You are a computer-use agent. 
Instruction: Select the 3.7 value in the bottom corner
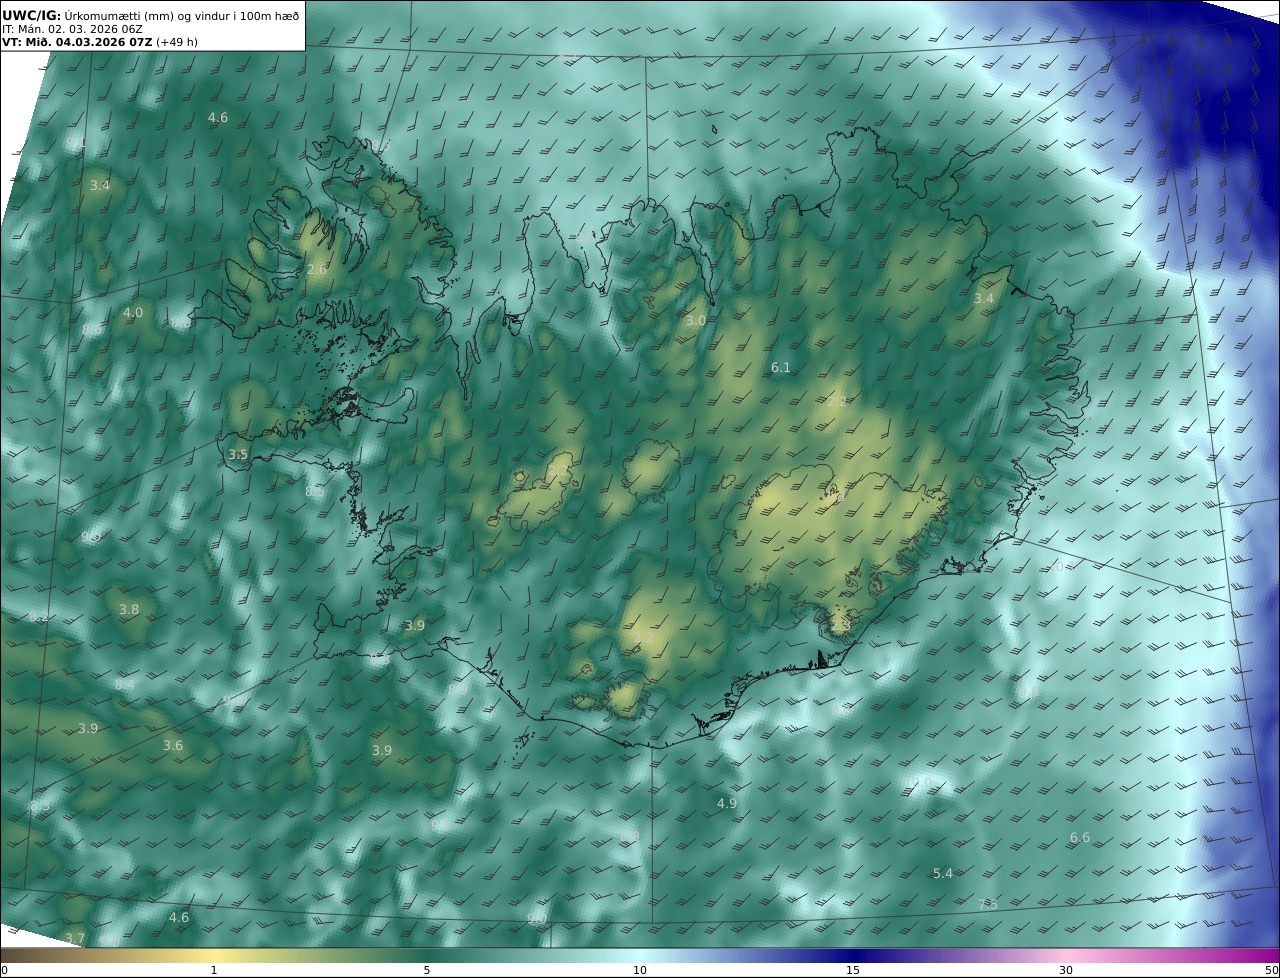(75, 938)
